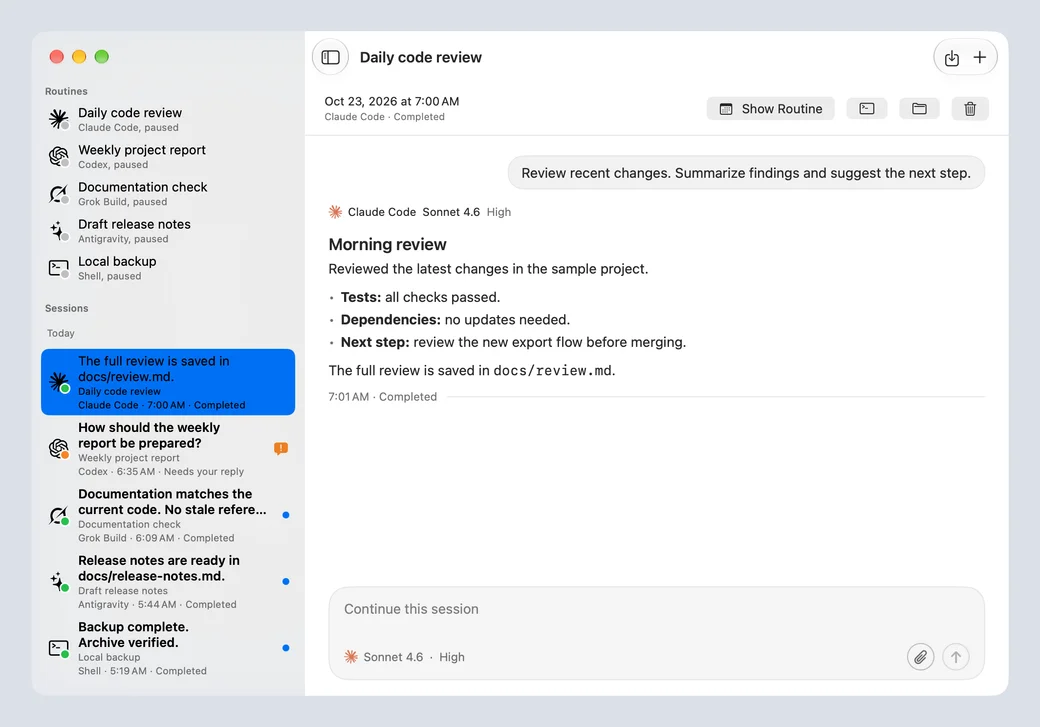Click '7:01 AM · Completed' status line
Viewport: 1040px width, 727px height.
pos(383,397)
